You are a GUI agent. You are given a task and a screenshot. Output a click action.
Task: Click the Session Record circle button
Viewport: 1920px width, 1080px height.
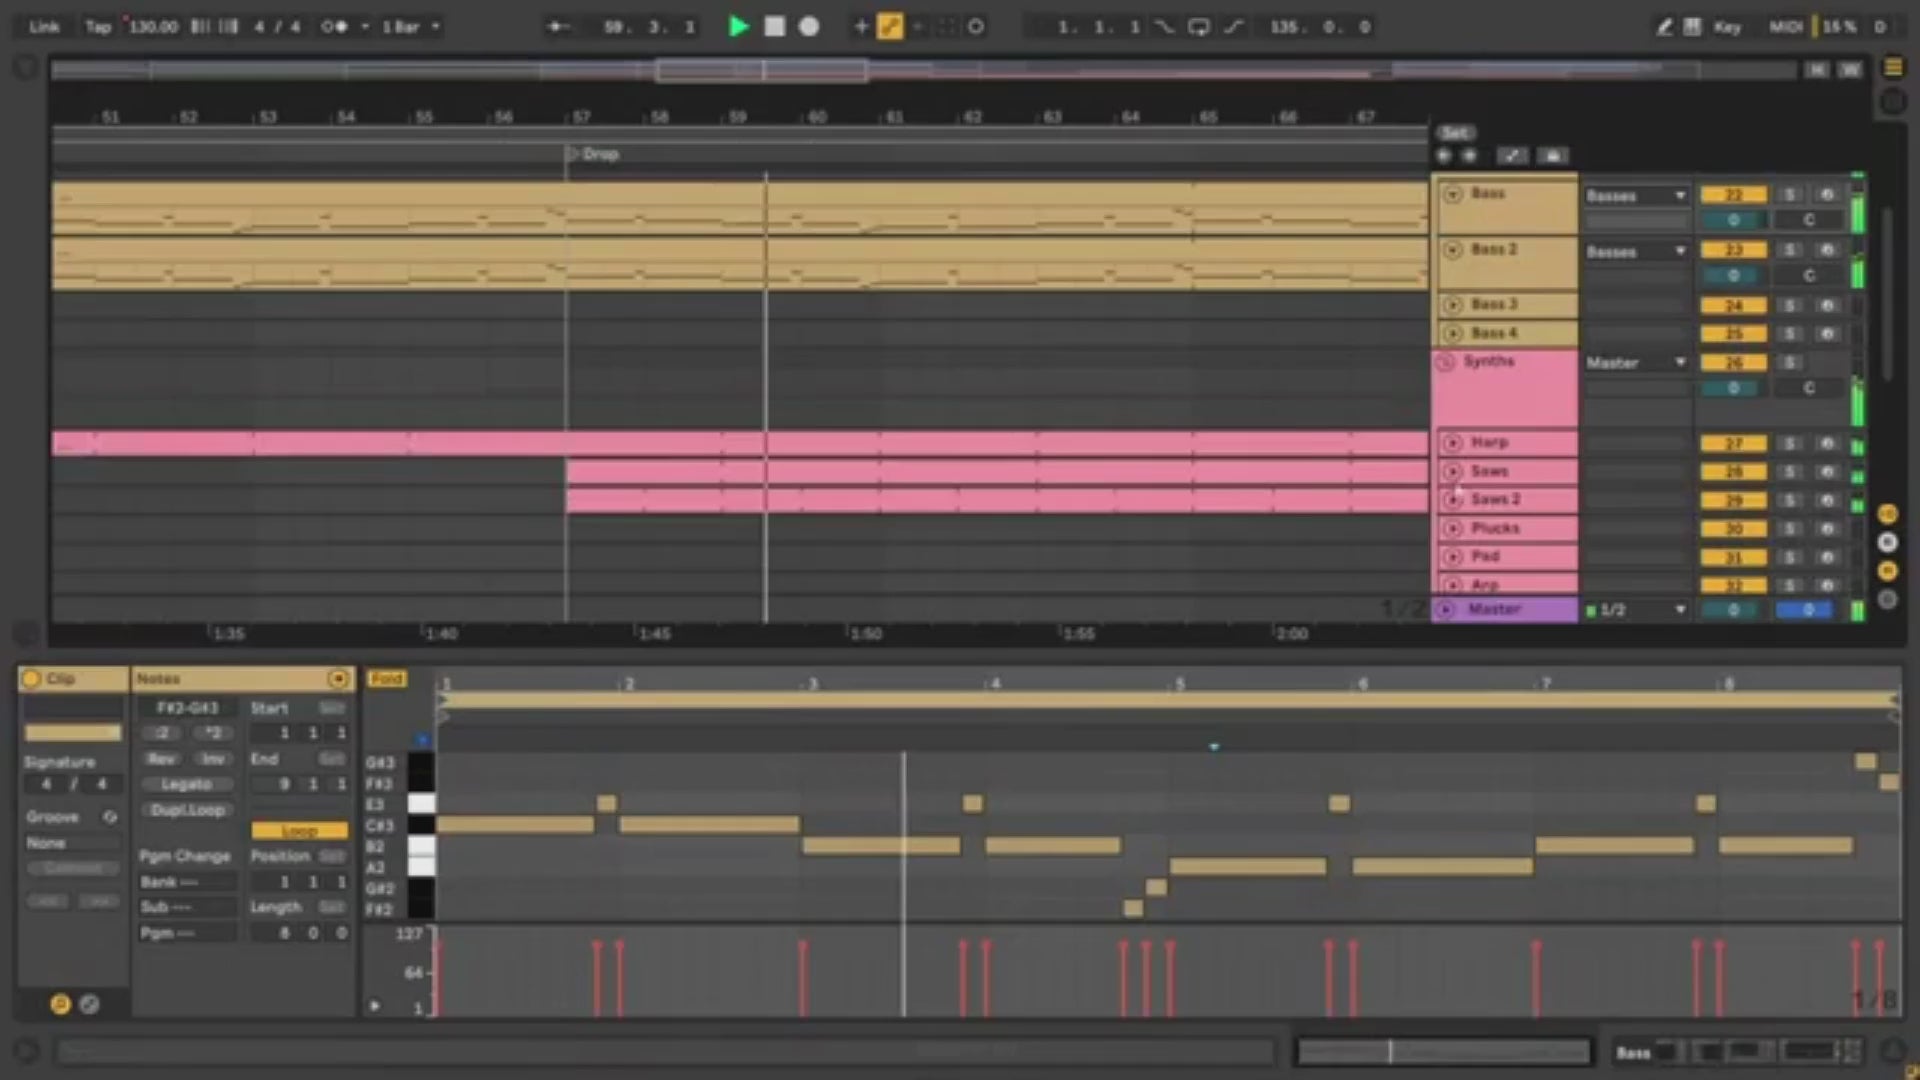click(976, 27)
